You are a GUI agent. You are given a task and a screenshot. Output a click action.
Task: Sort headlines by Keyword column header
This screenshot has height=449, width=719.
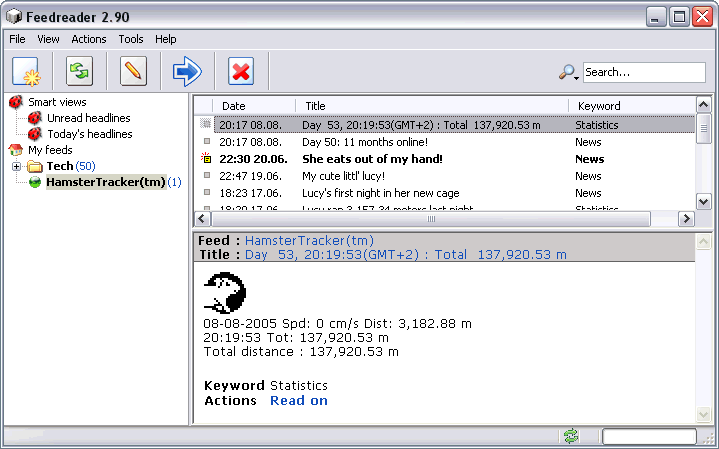point(599,106)
